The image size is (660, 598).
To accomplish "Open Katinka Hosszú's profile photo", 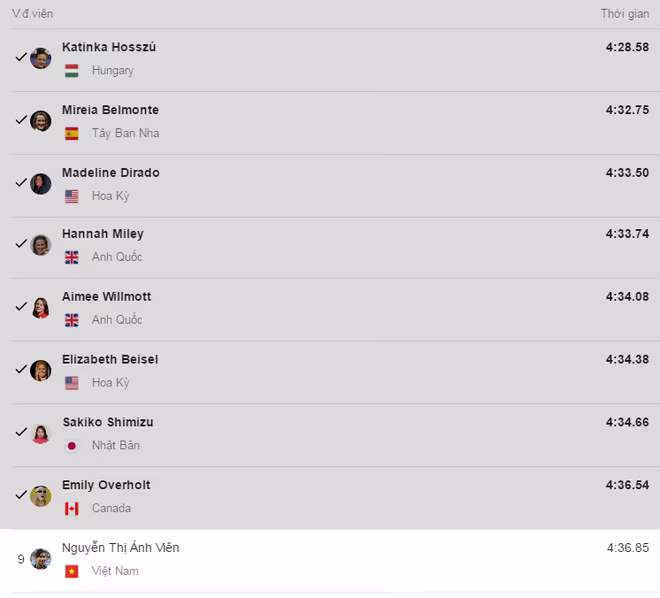I will pos(41,58).
